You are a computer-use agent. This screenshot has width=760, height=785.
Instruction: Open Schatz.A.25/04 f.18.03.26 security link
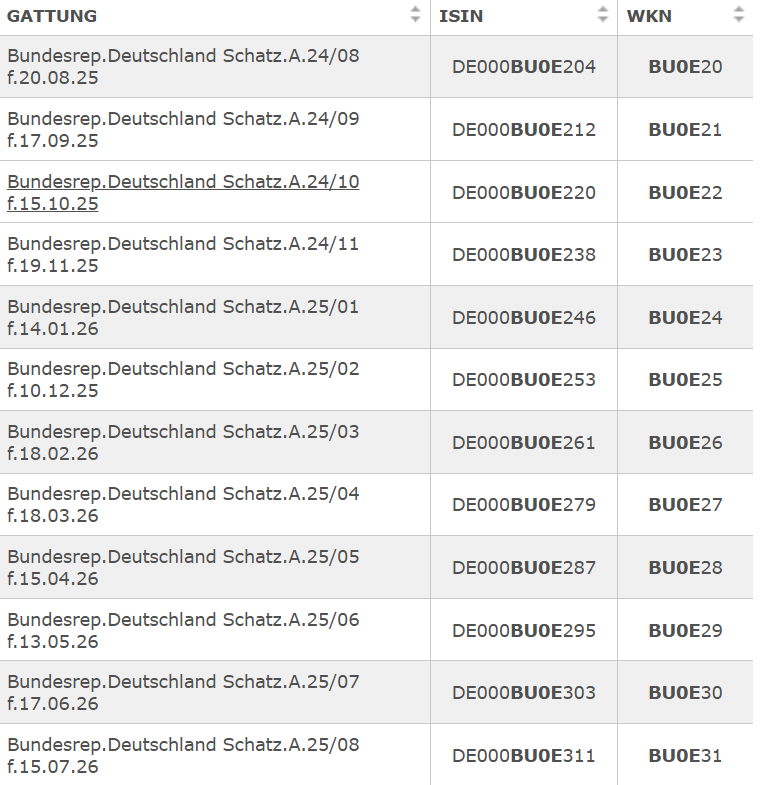pyautogui.click(x=183, y=505)
